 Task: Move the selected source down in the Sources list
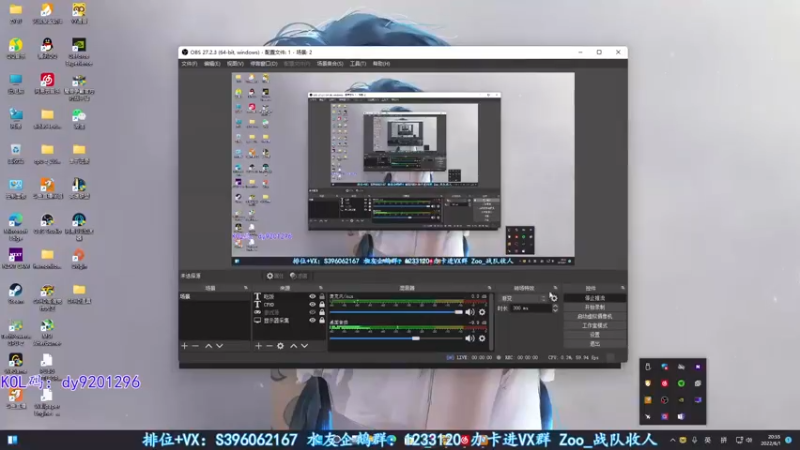point(305,346)
